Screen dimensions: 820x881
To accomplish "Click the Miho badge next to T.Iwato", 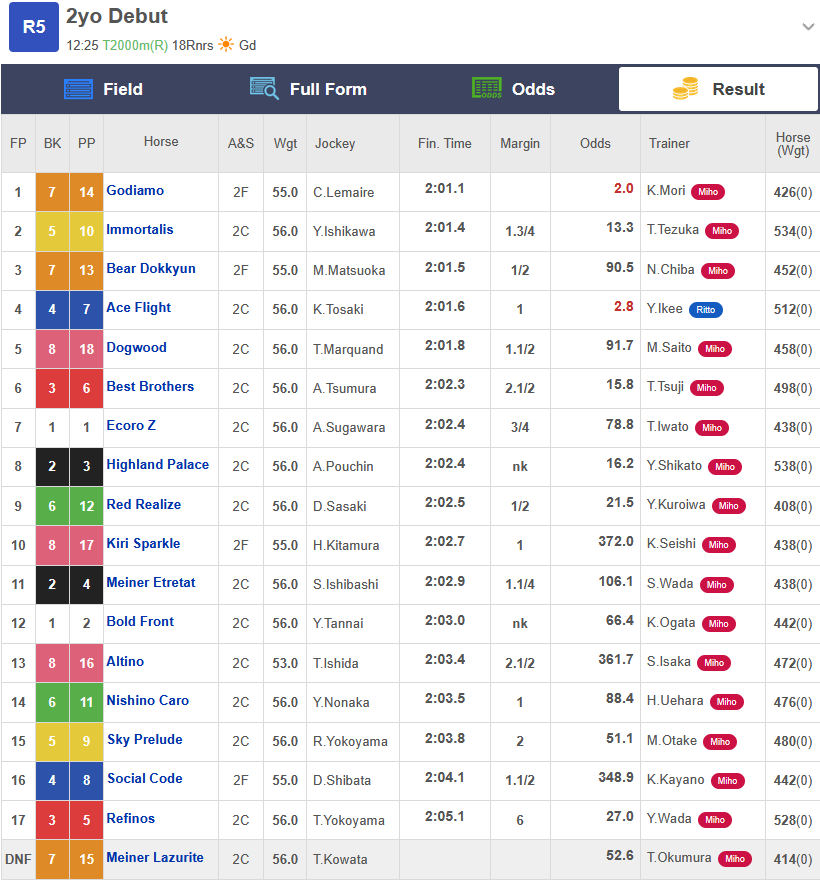I will tap(712, 428).
